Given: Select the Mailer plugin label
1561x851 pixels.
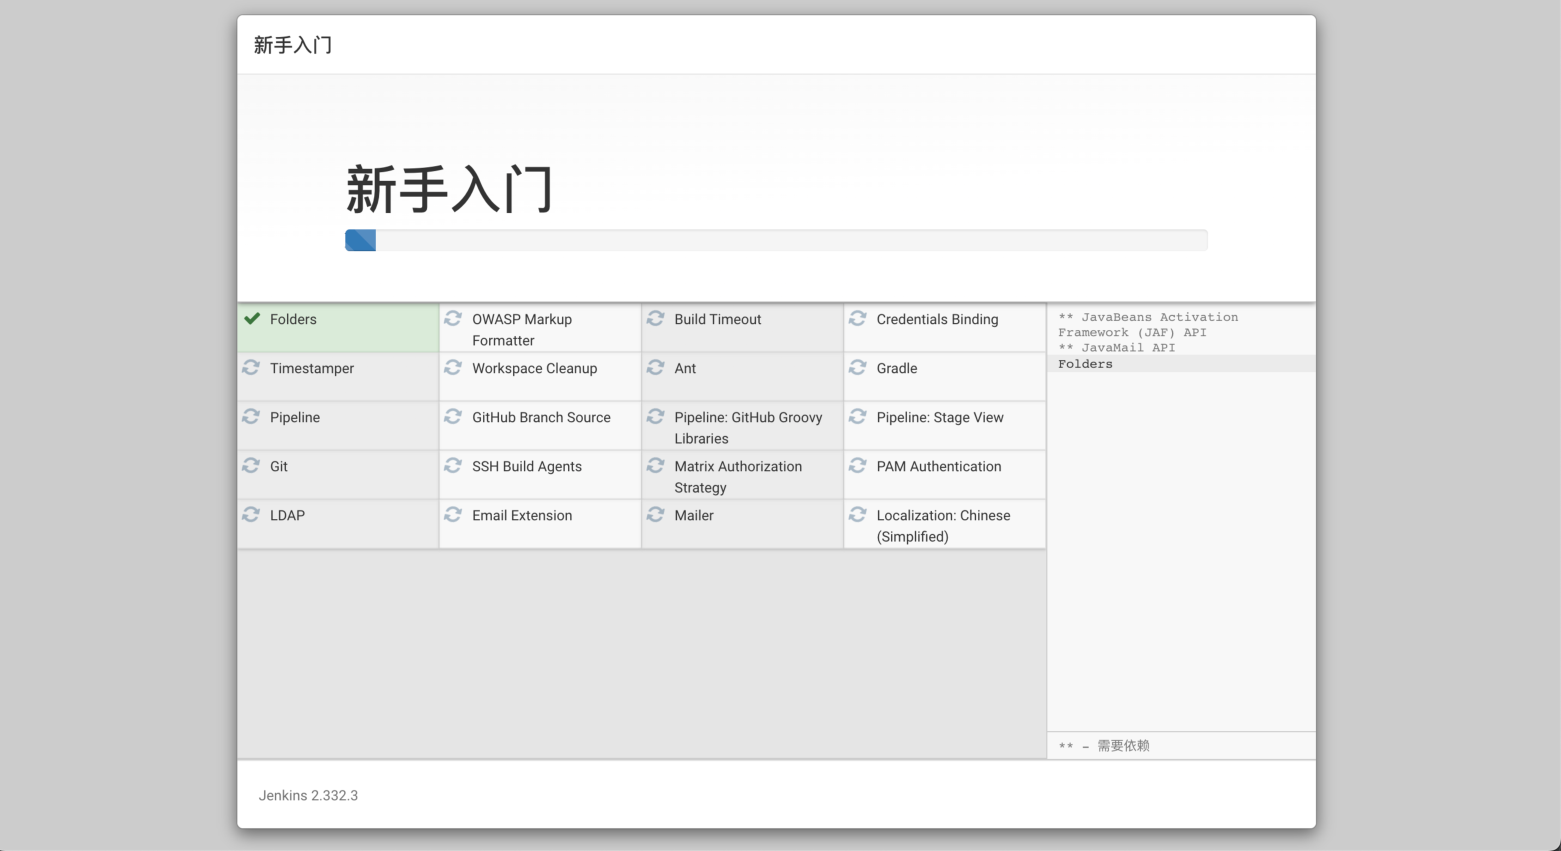Looking at the screenshot, I should coord(694,515).
